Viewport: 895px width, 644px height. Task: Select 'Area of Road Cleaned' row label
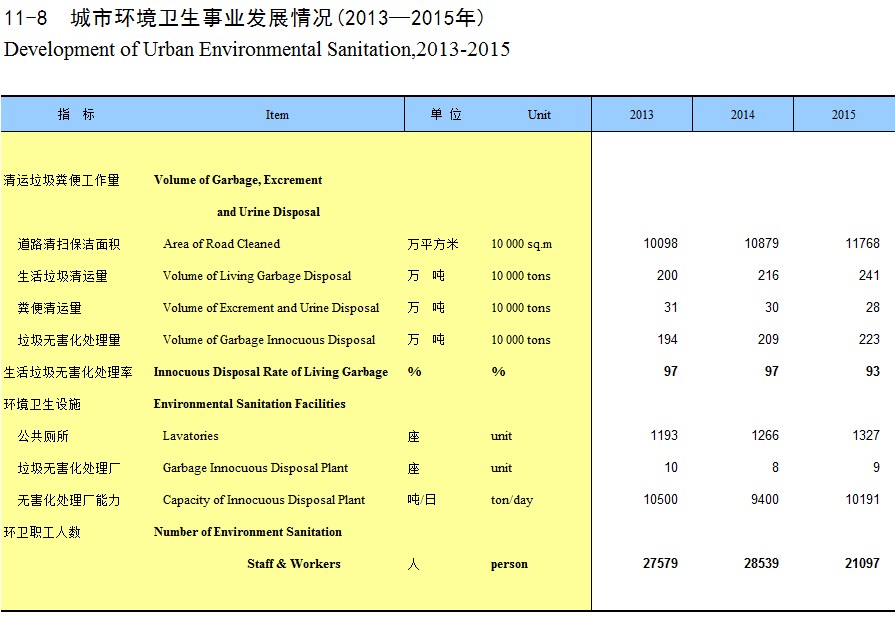pyautogui.click(x=221, y=244)
